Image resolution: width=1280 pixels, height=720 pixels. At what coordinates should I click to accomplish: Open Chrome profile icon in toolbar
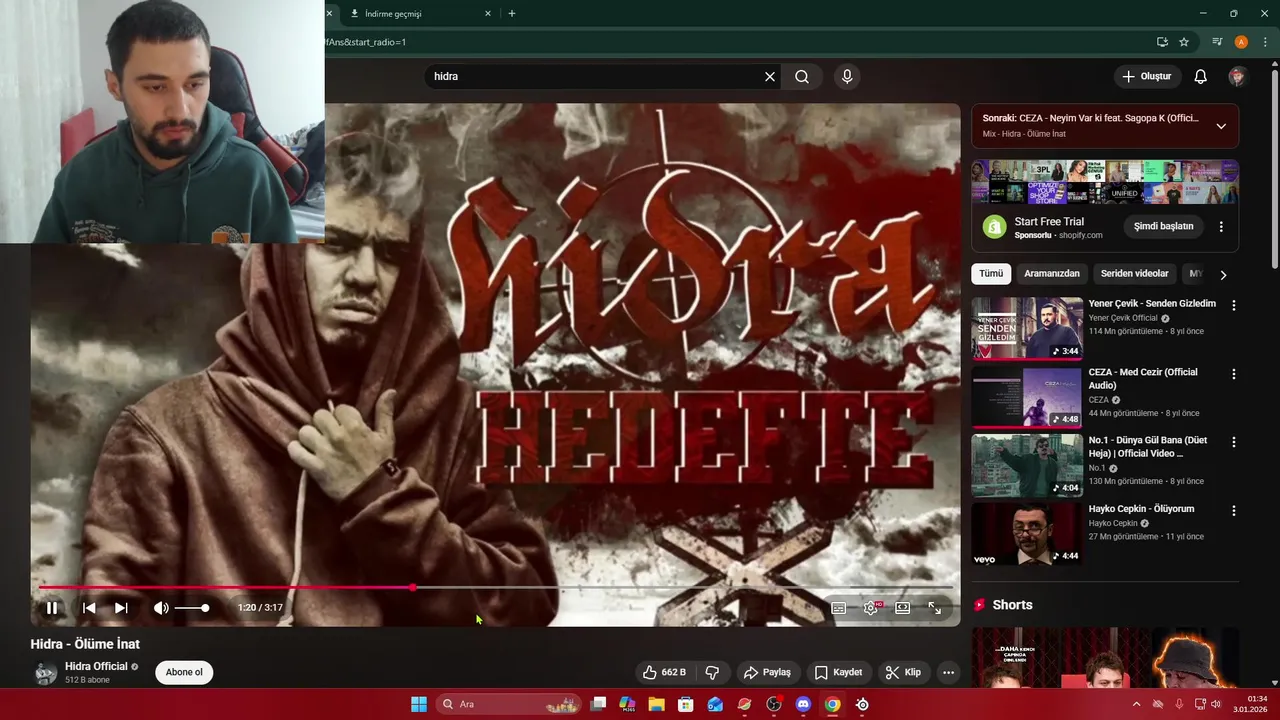click(x=1241, y=42)
